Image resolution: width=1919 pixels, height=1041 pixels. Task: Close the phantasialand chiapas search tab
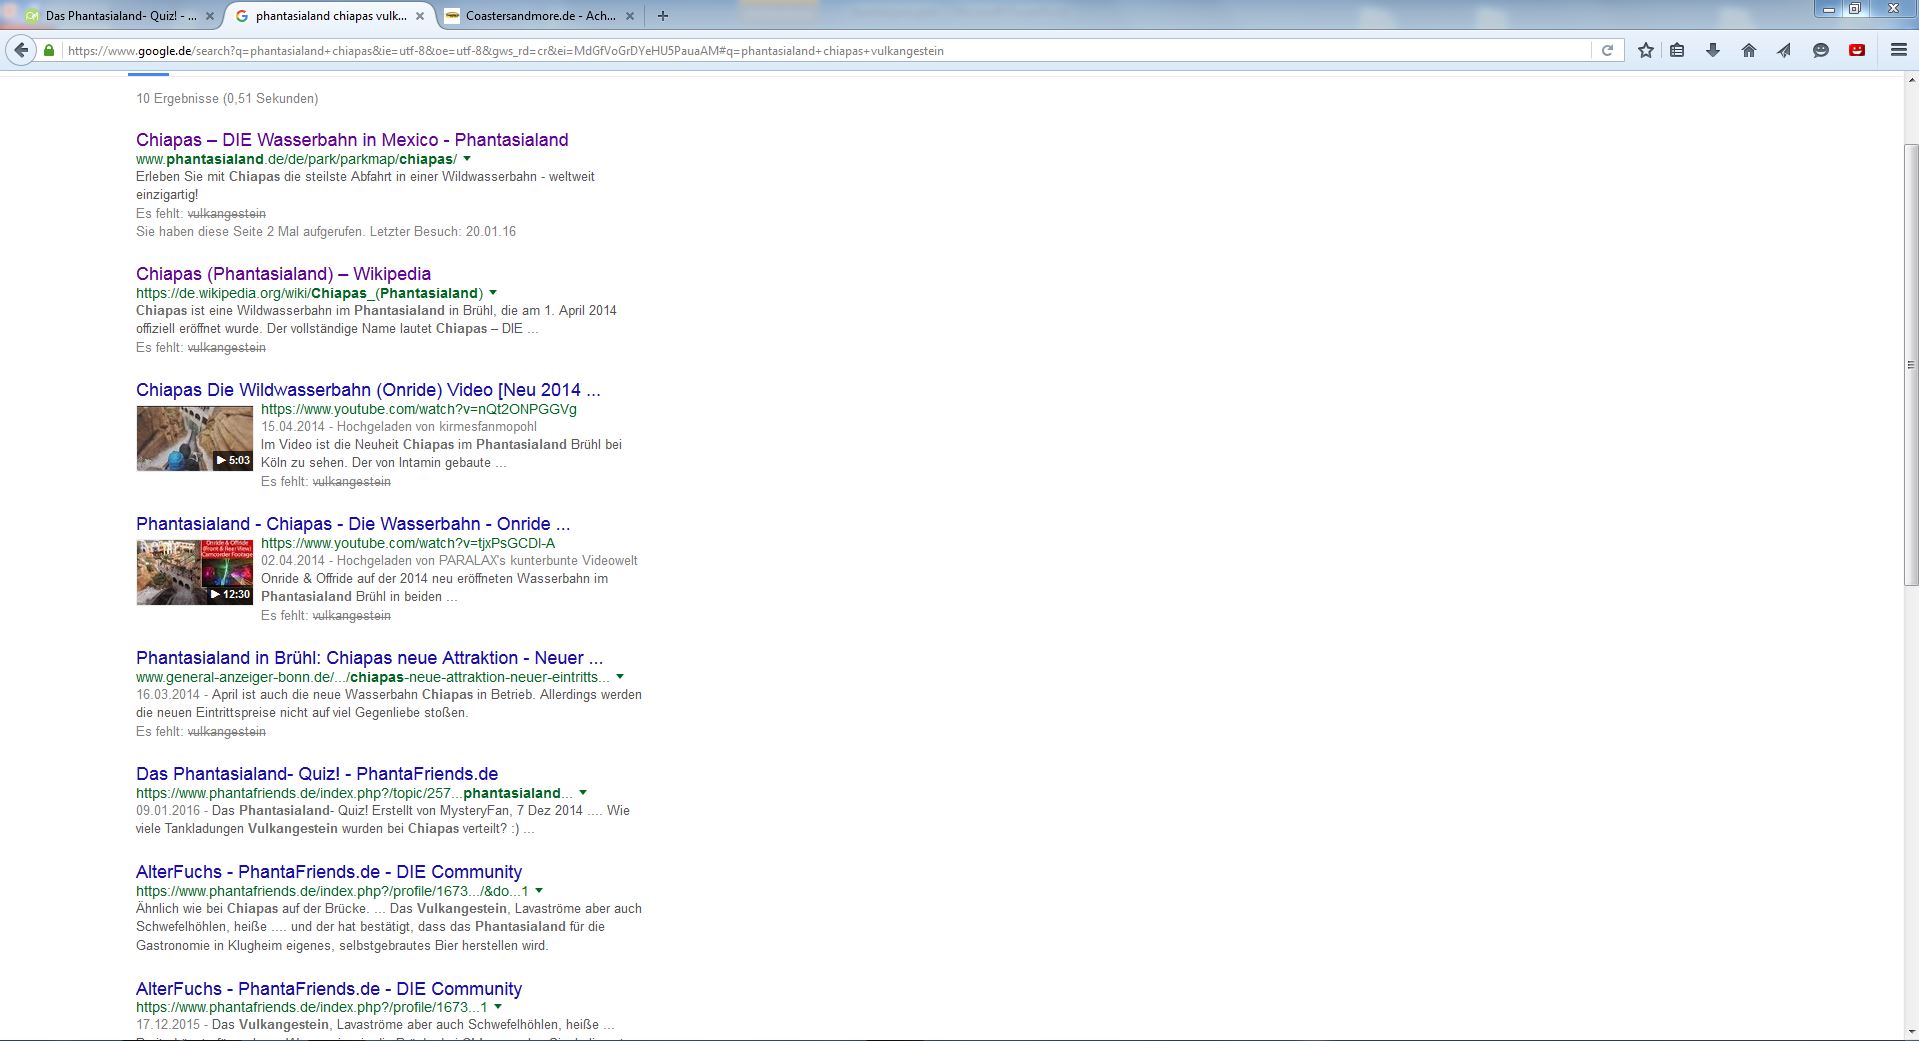click(x=420, y=16)
